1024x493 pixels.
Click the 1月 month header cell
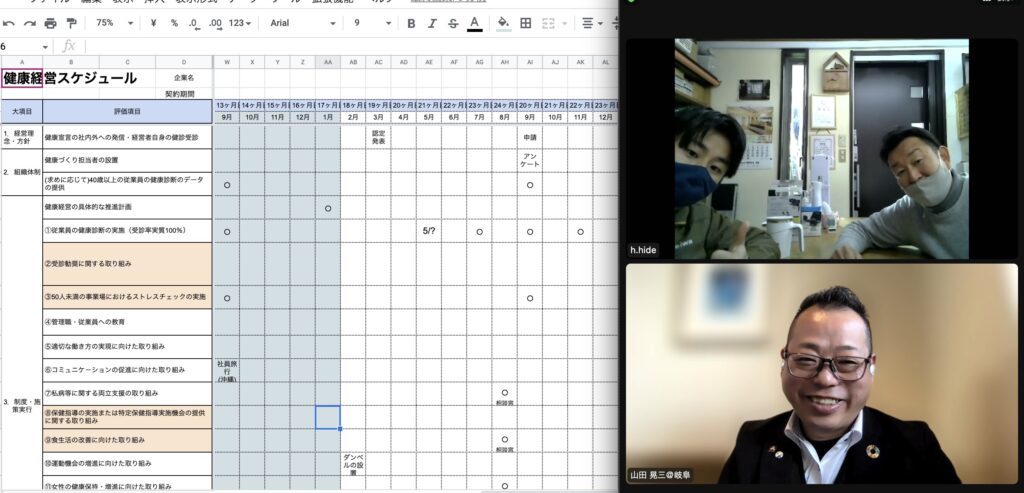tap(328, 118)
